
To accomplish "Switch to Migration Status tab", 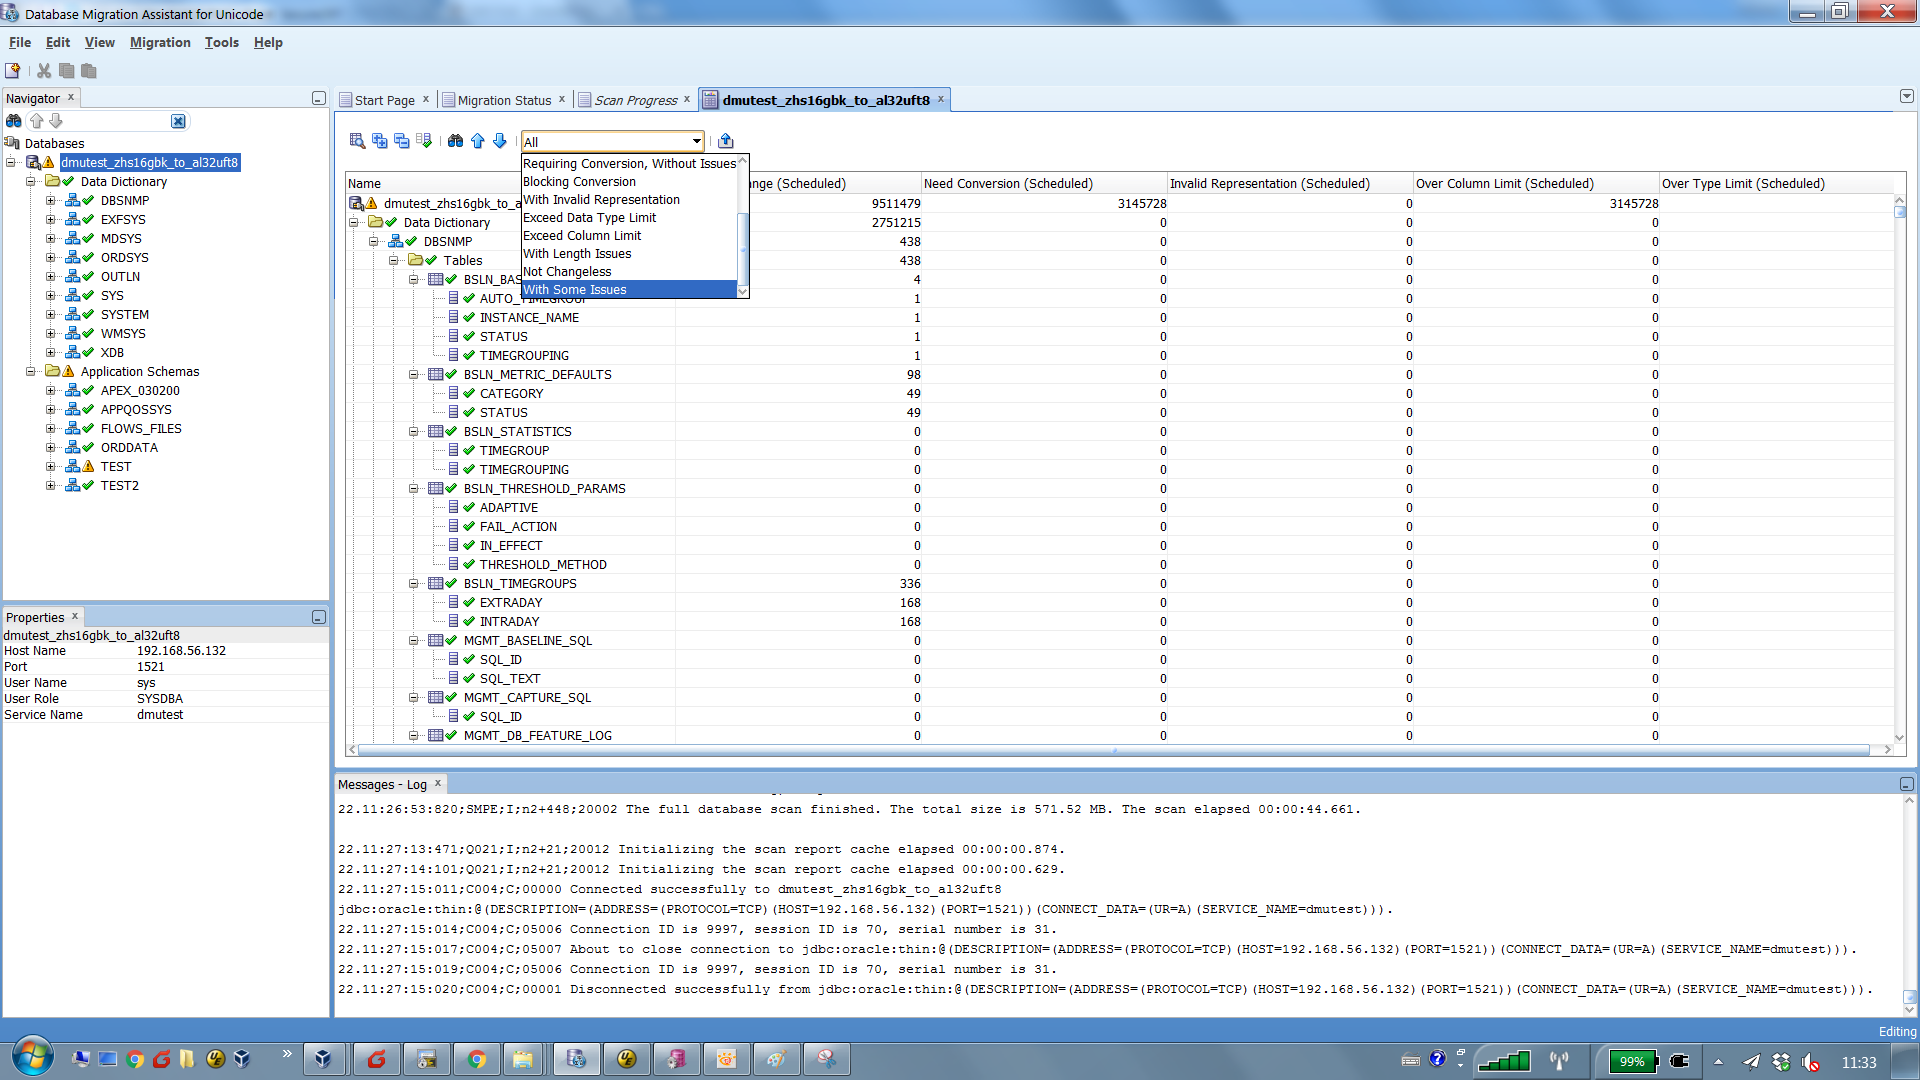I will (x=504, y=100).
